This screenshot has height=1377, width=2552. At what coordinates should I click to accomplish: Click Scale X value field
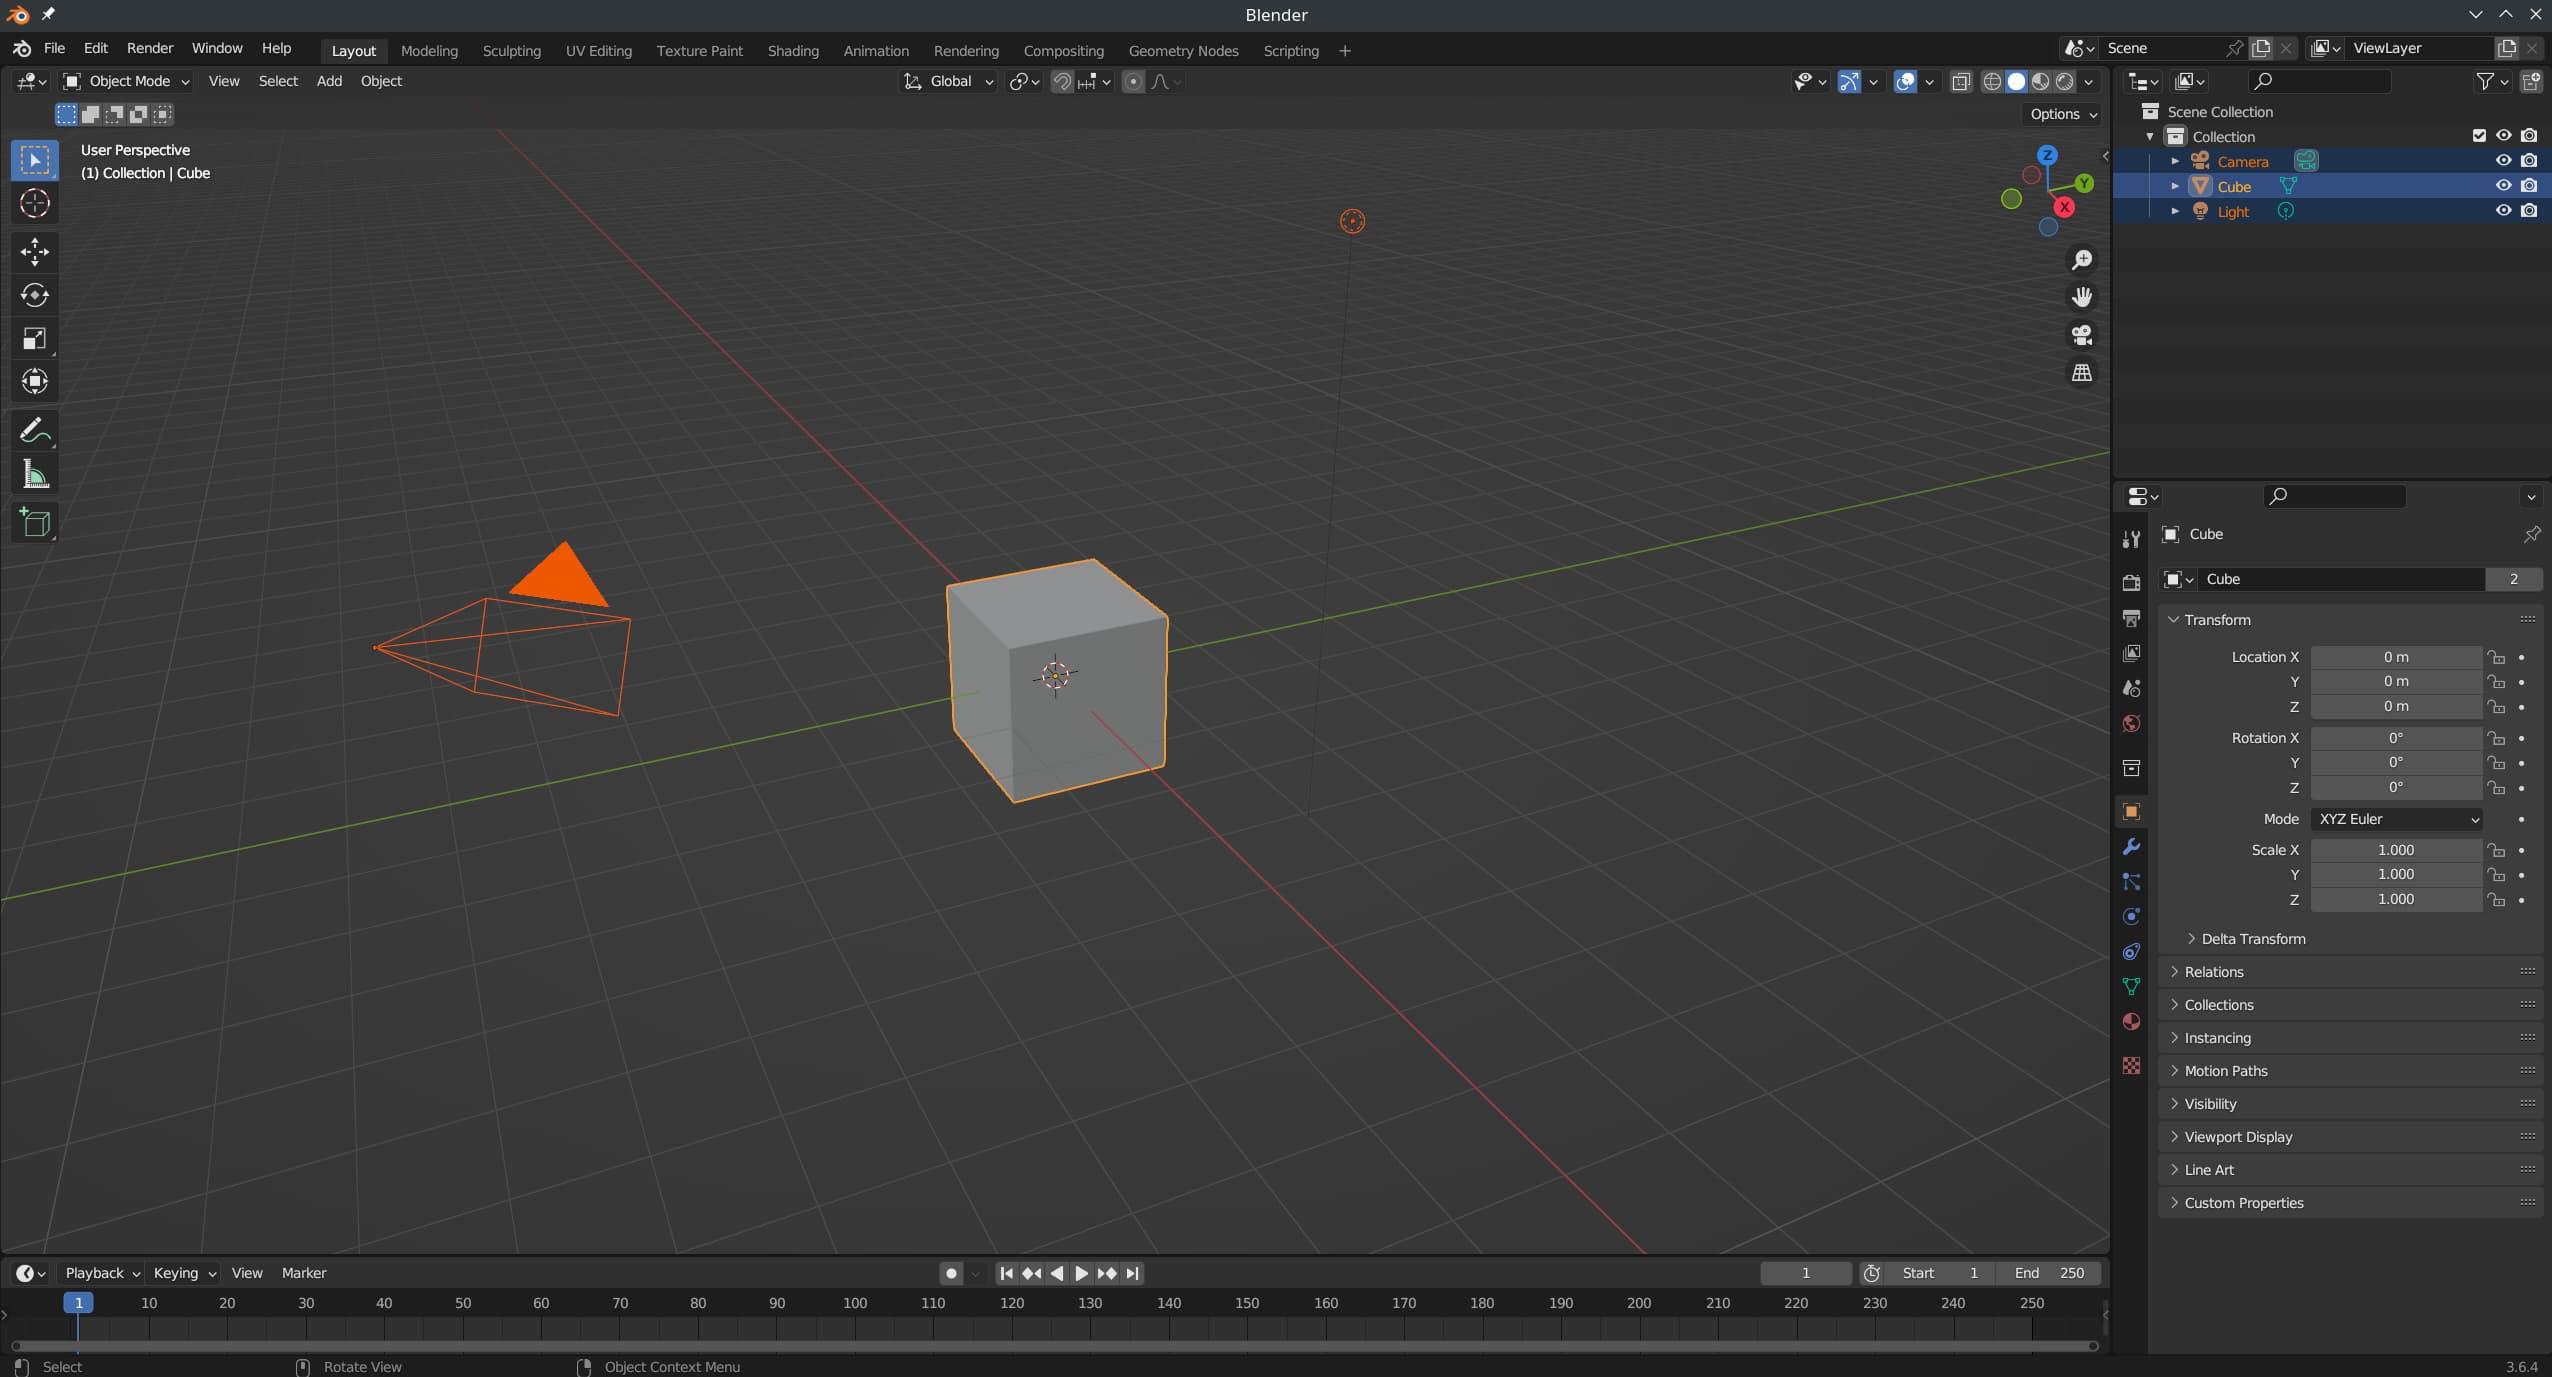2396,850
